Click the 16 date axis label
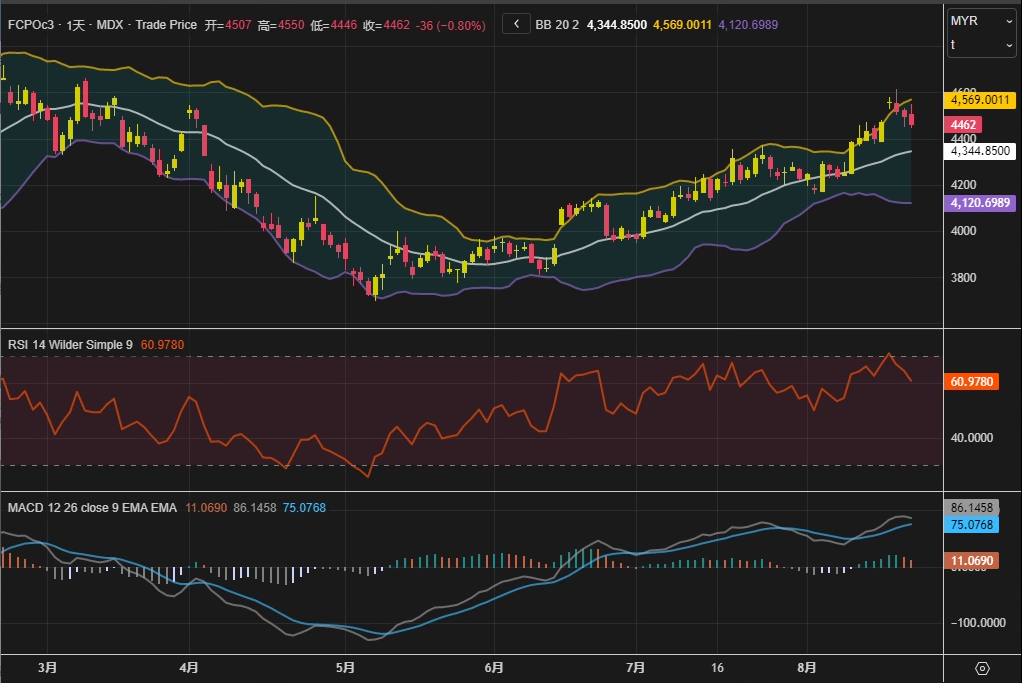Screen dimensions: 1022x683 (x=717, y=667)
